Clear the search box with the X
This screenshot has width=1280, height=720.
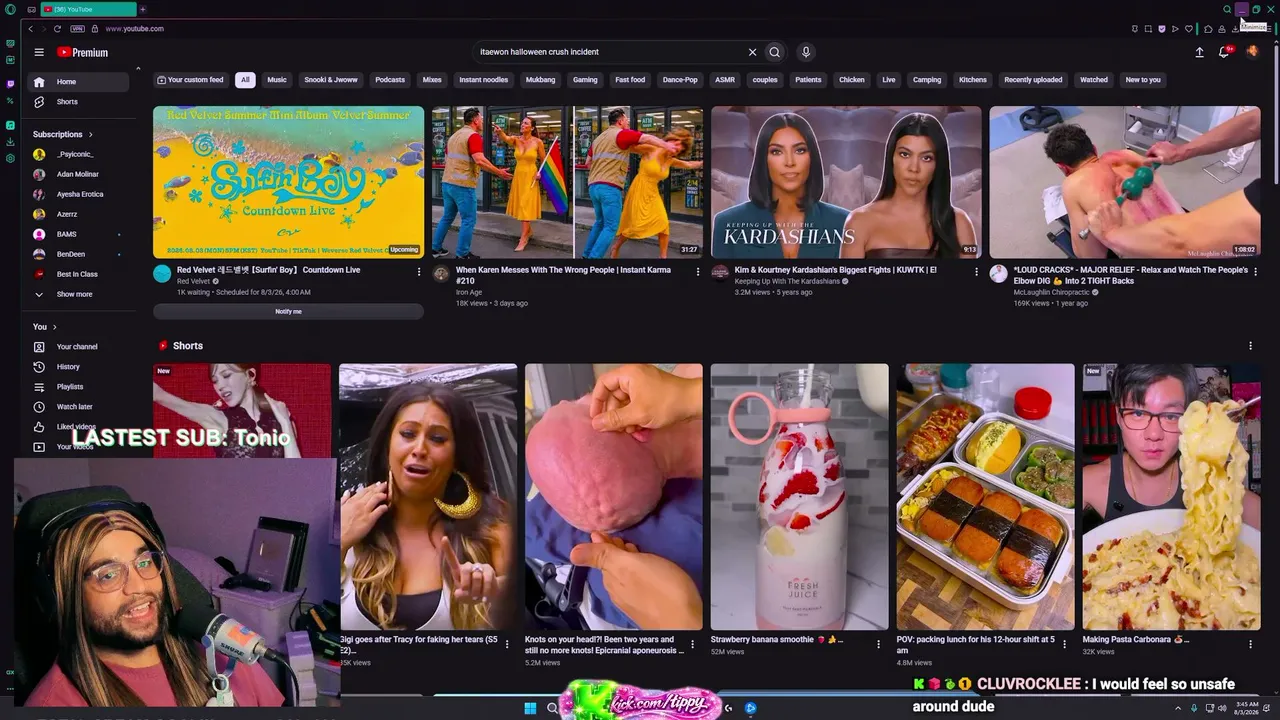pyautogui.click(x=752, y=52)
